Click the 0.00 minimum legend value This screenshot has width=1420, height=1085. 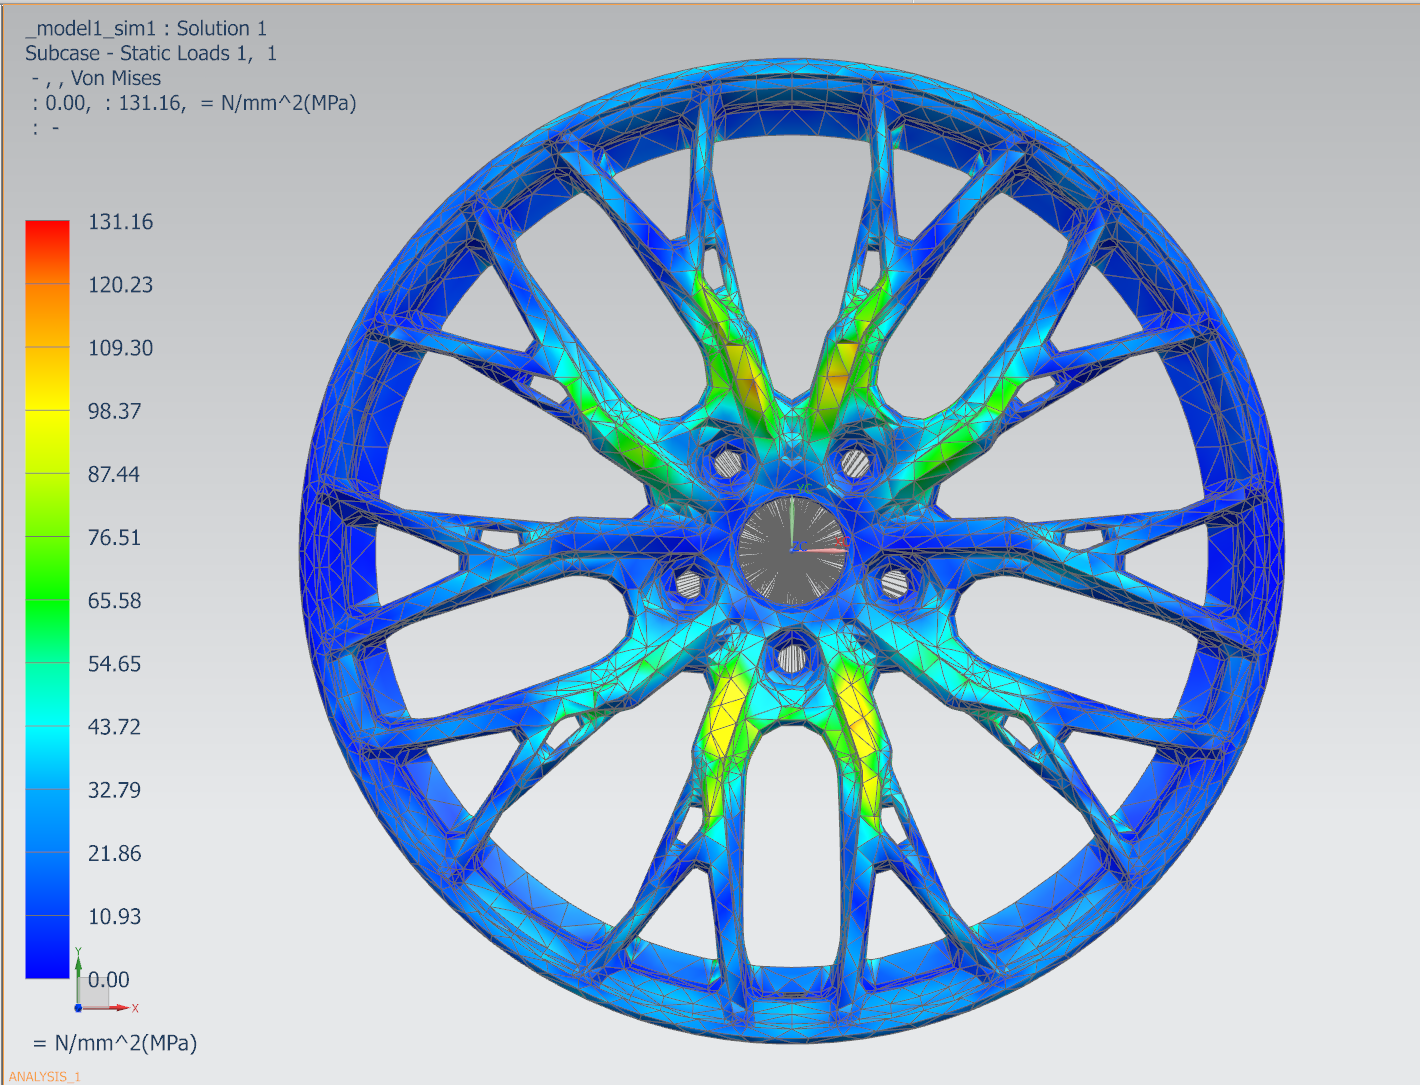[109, 980]
